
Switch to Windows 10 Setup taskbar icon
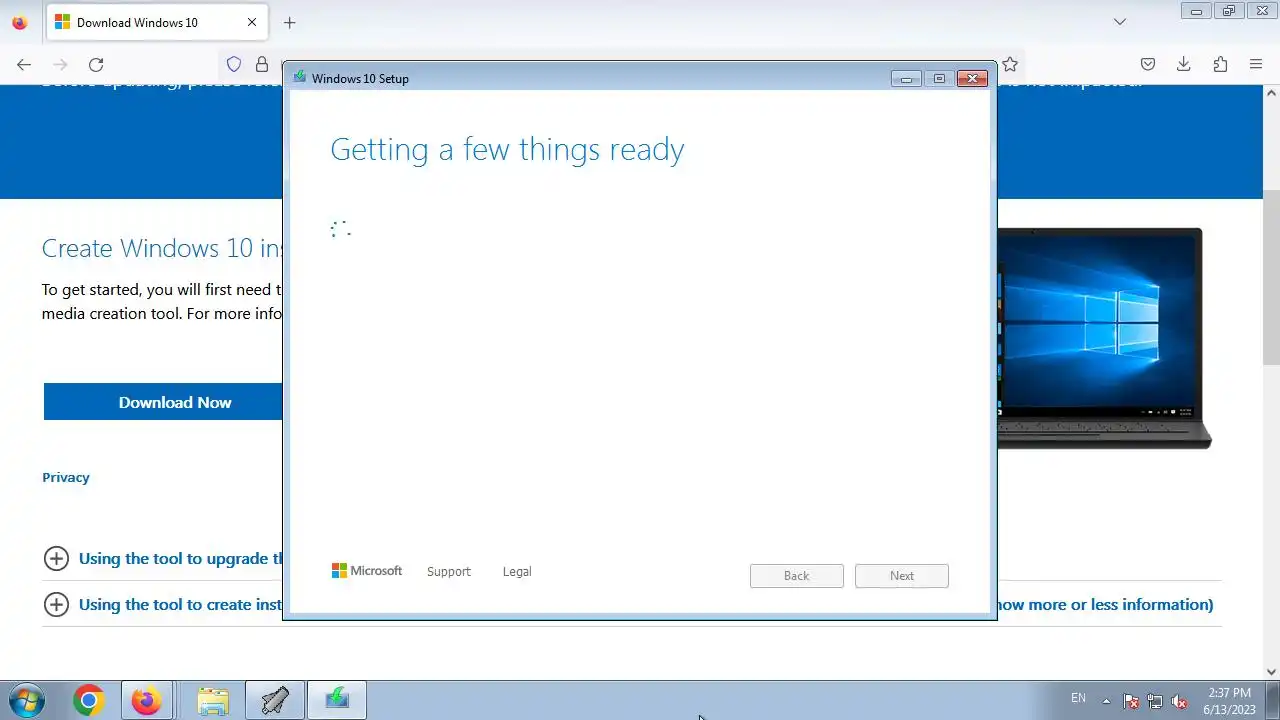coord(337,701)
